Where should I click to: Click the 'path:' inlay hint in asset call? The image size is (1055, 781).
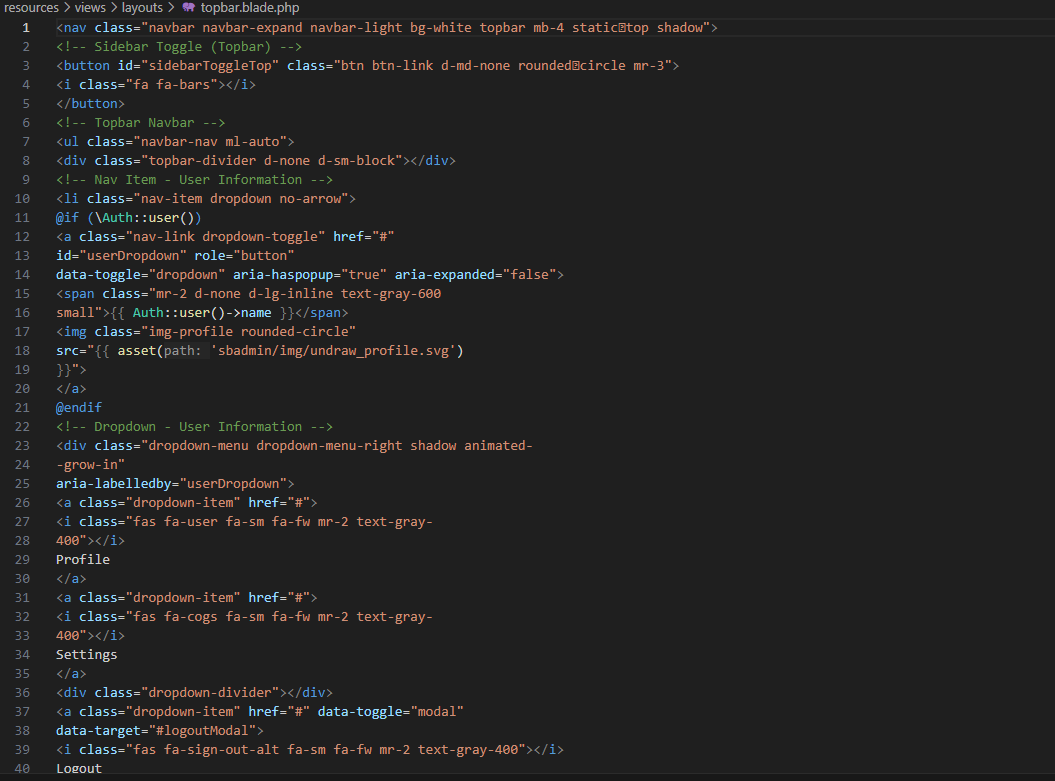(x=184, y=350)
